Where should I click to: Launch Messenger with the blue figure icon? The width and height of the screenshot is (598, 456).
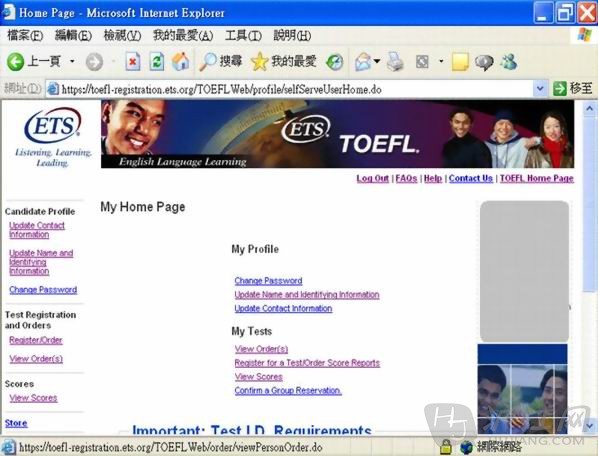click(x=509, y=62)
